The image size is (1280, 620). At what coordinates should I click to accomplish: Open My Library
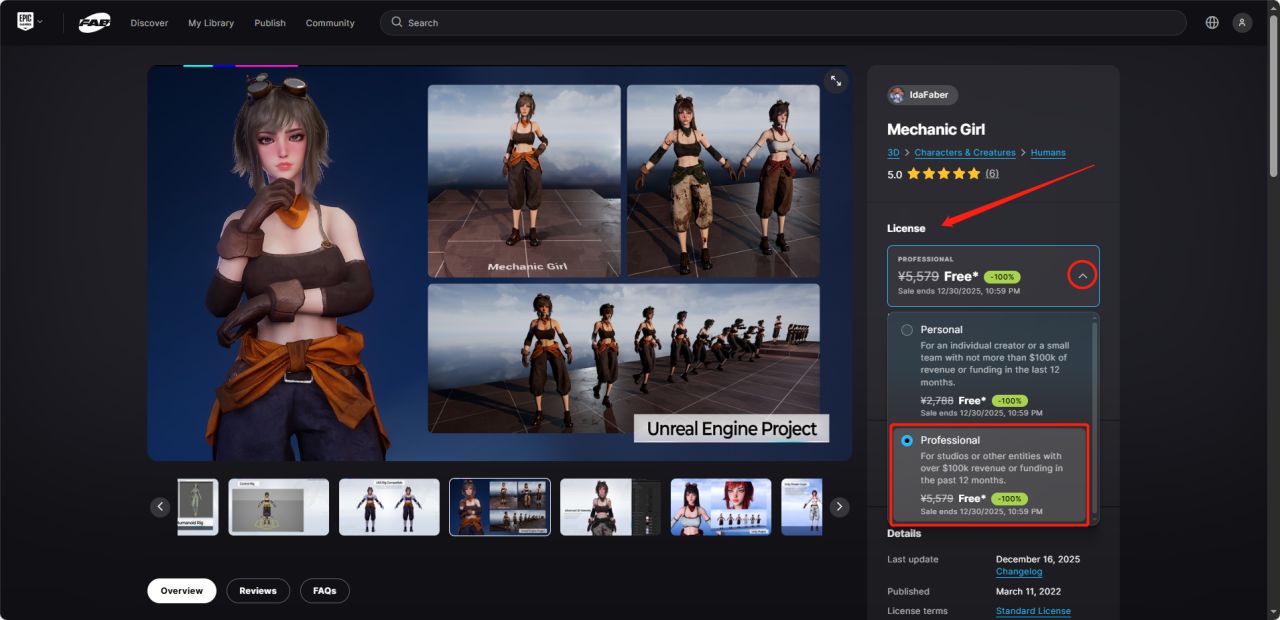click(x=211, y=23)
